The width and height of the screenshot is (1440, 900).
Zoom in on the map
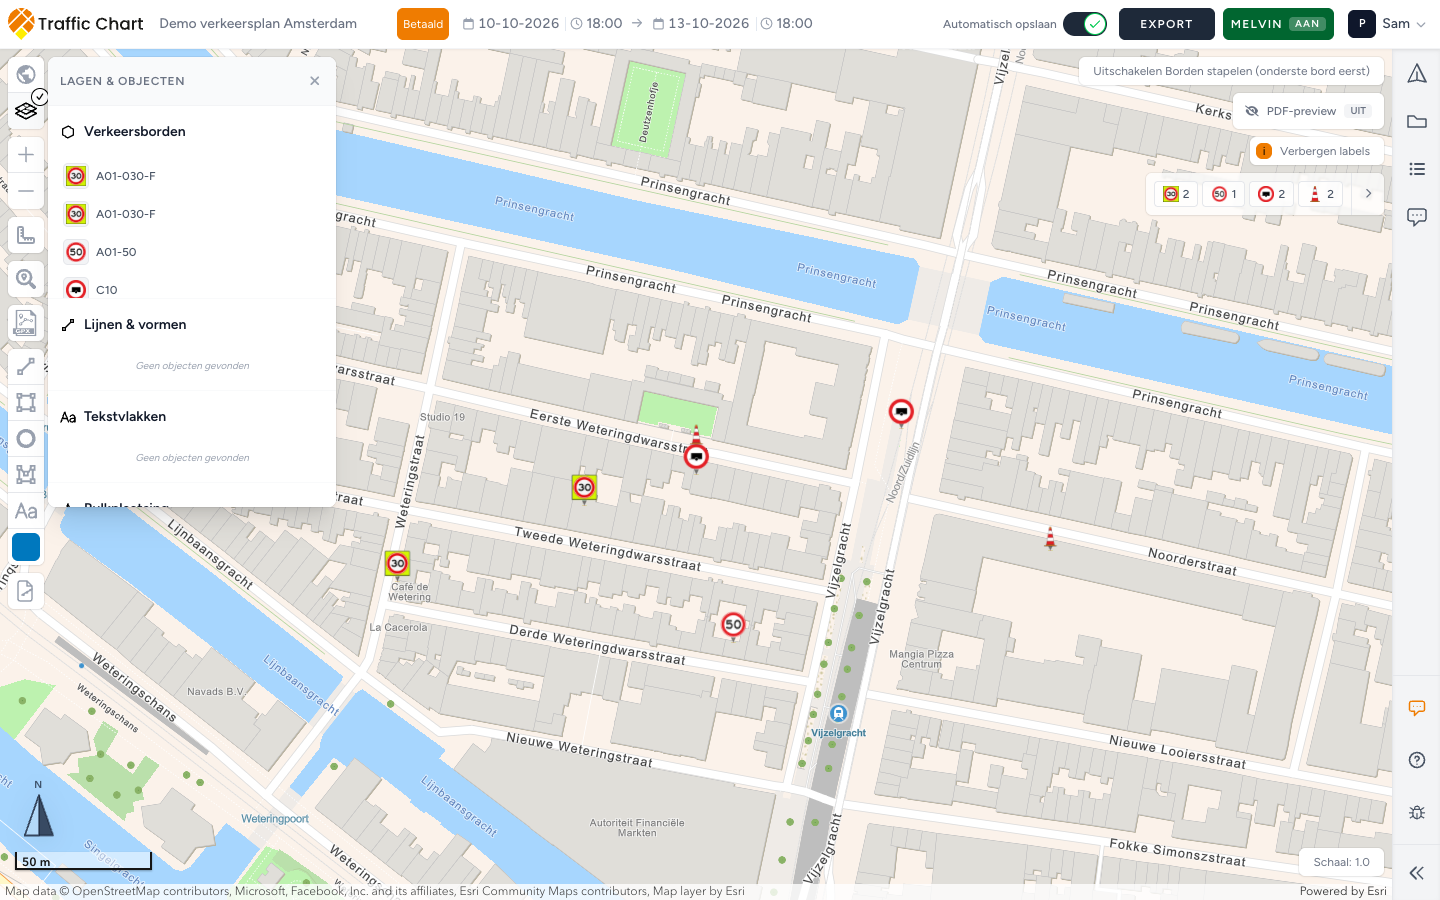(26, 154)
